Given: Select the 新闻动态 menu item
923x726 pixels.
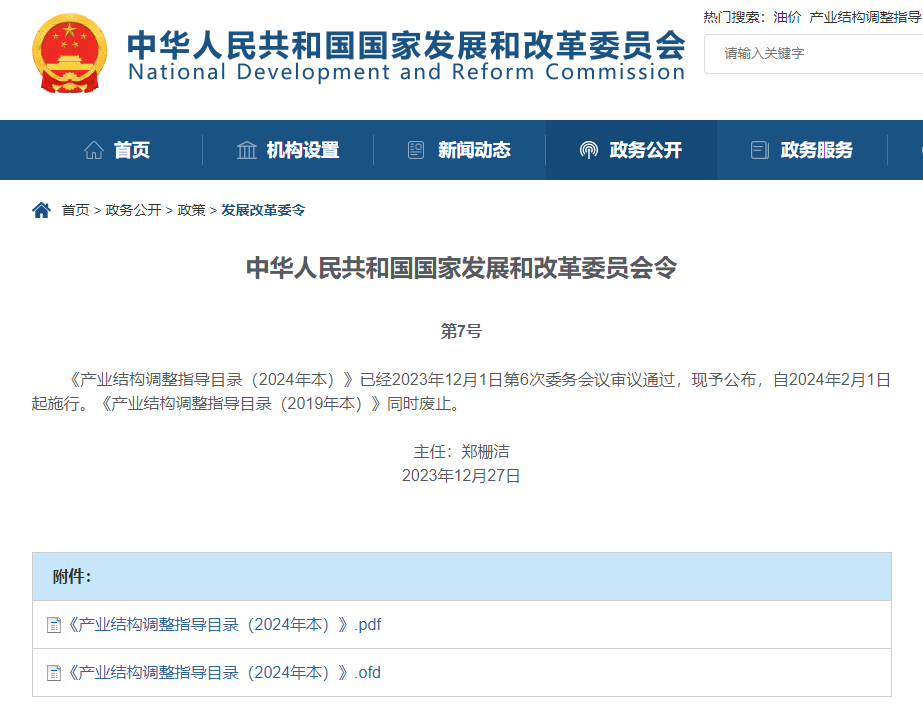Looking at the screenshot, I should (x=475, y=149).
